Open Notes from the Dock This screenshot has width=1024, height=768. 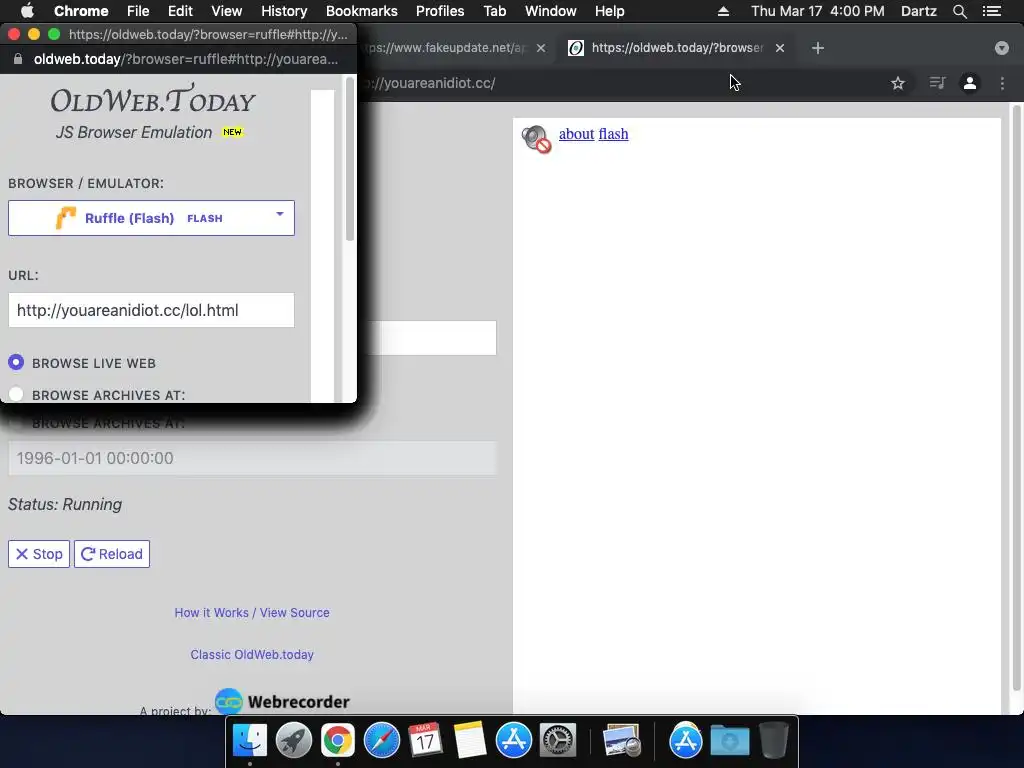tap(470, 741)
